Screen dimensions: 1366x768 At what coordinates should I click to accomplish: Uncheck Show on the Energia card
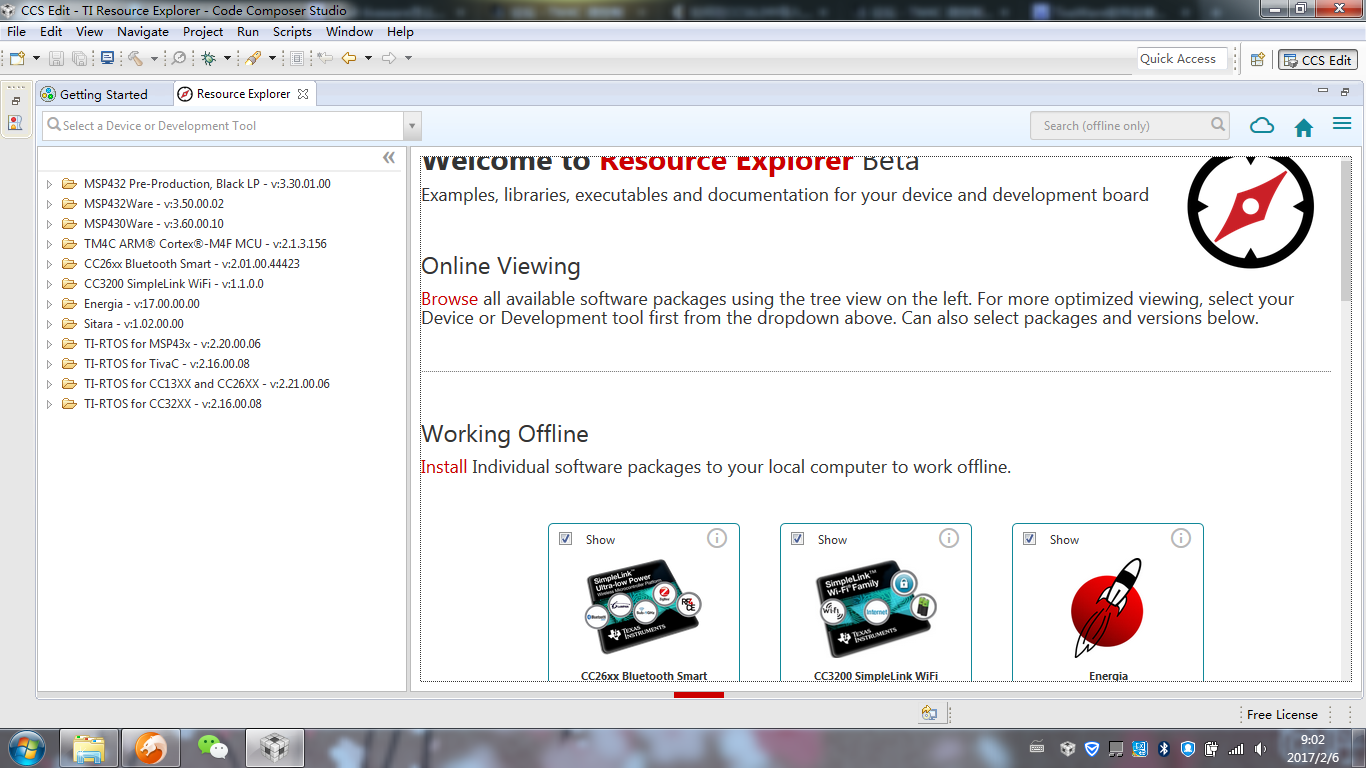(x=1030, y=539)
